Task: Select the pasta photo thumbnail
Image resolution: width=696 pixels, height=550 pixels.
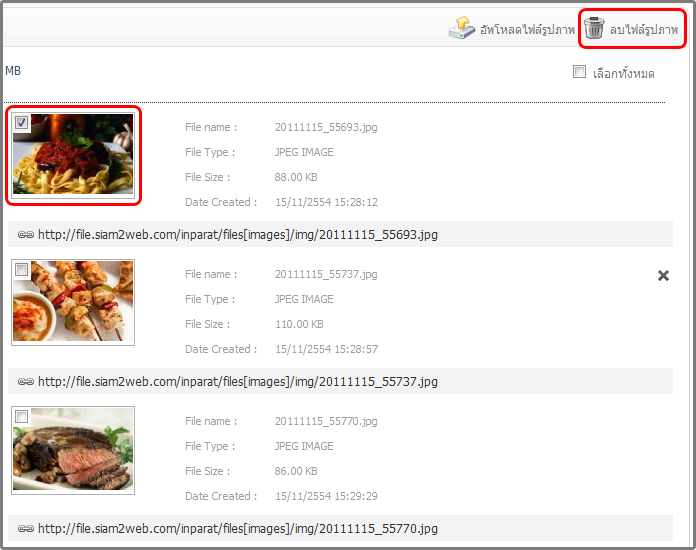Action: 73,154
